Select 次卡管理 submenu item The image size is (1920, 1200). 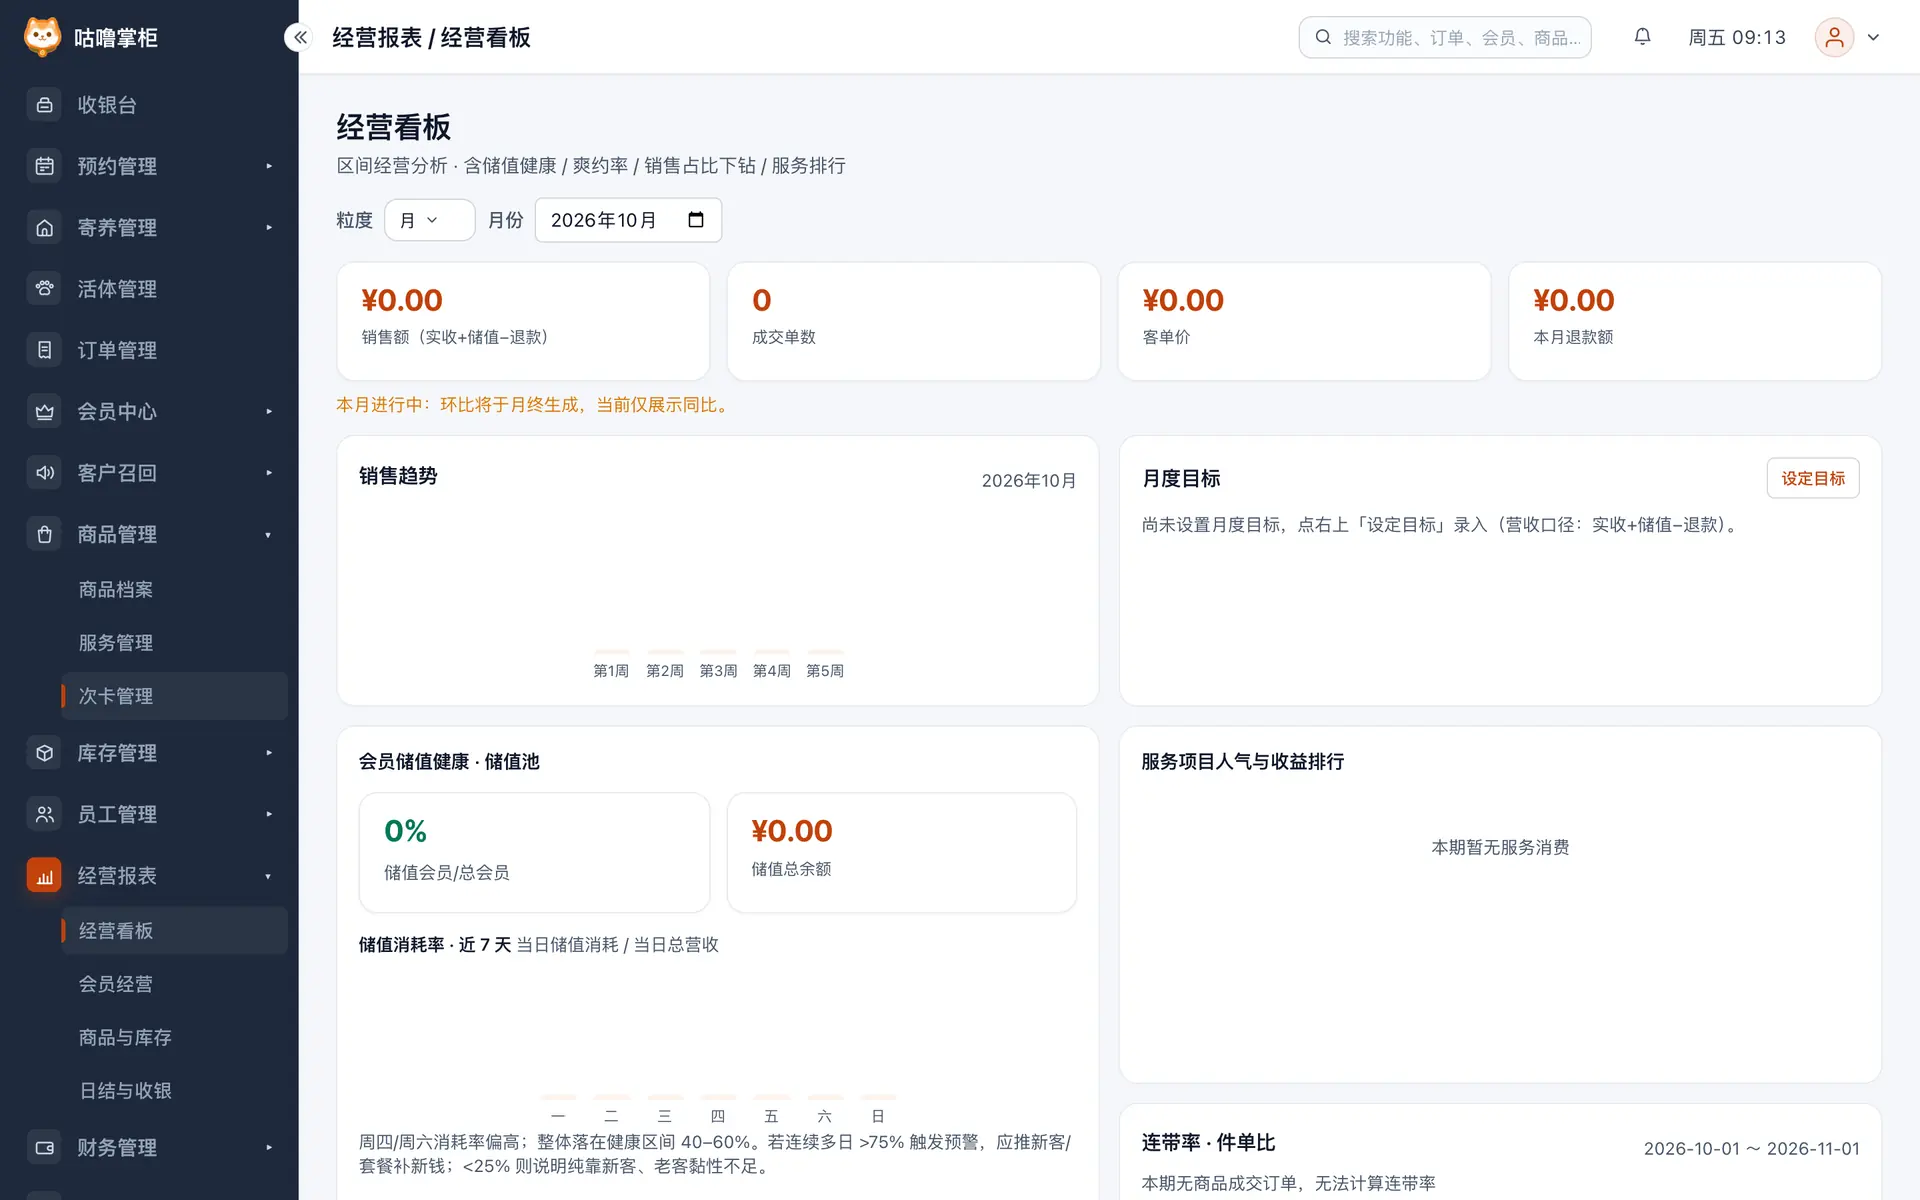[x=174, y=696]
